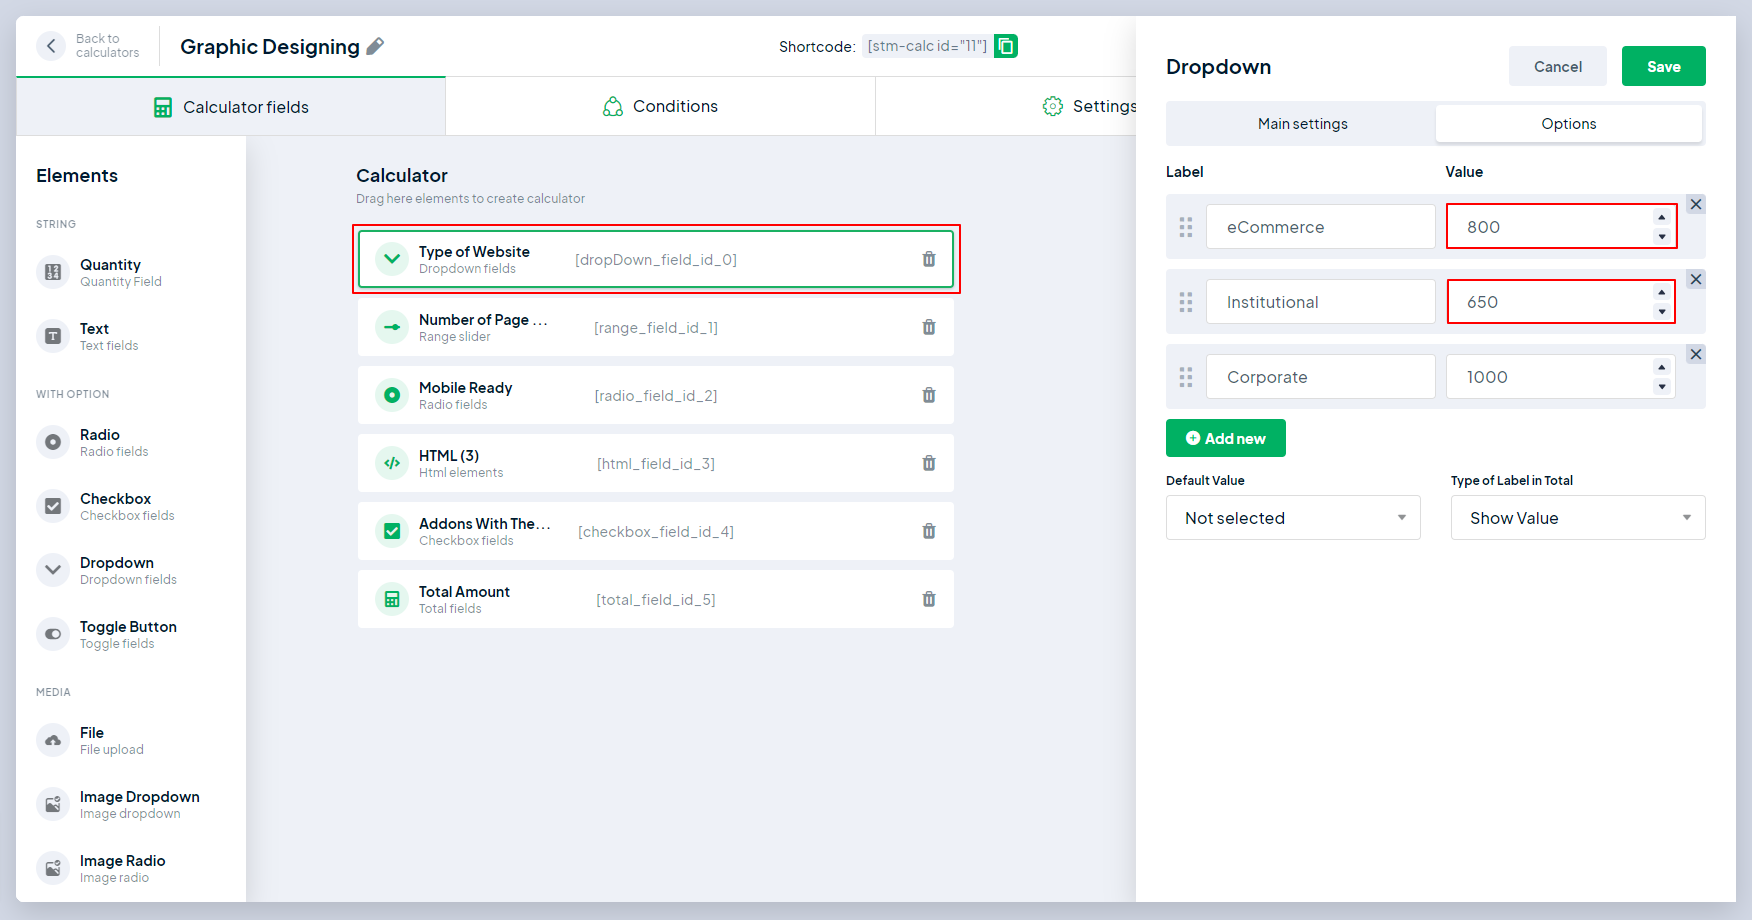This screenshot has width=1752, height=920.
Task: Select the Toggle Button element
Action: coord(128,634)
